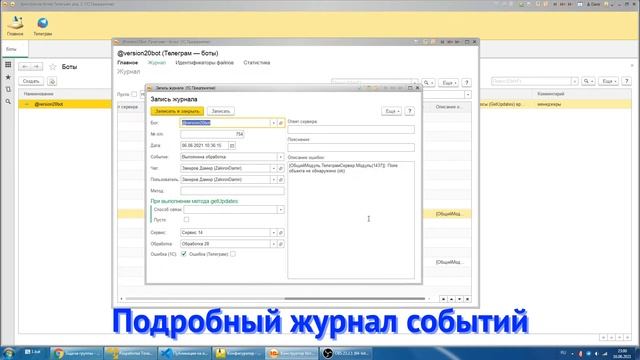Open OBS Studio from the taskbar
The image size is (640, 360).
pos(346,353)
